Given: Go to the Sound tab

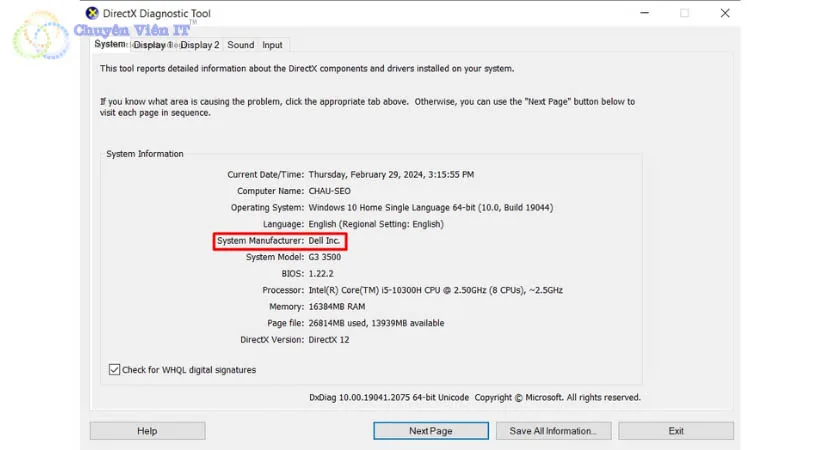Looking at the screenshot, I should [x=240, y=45].
